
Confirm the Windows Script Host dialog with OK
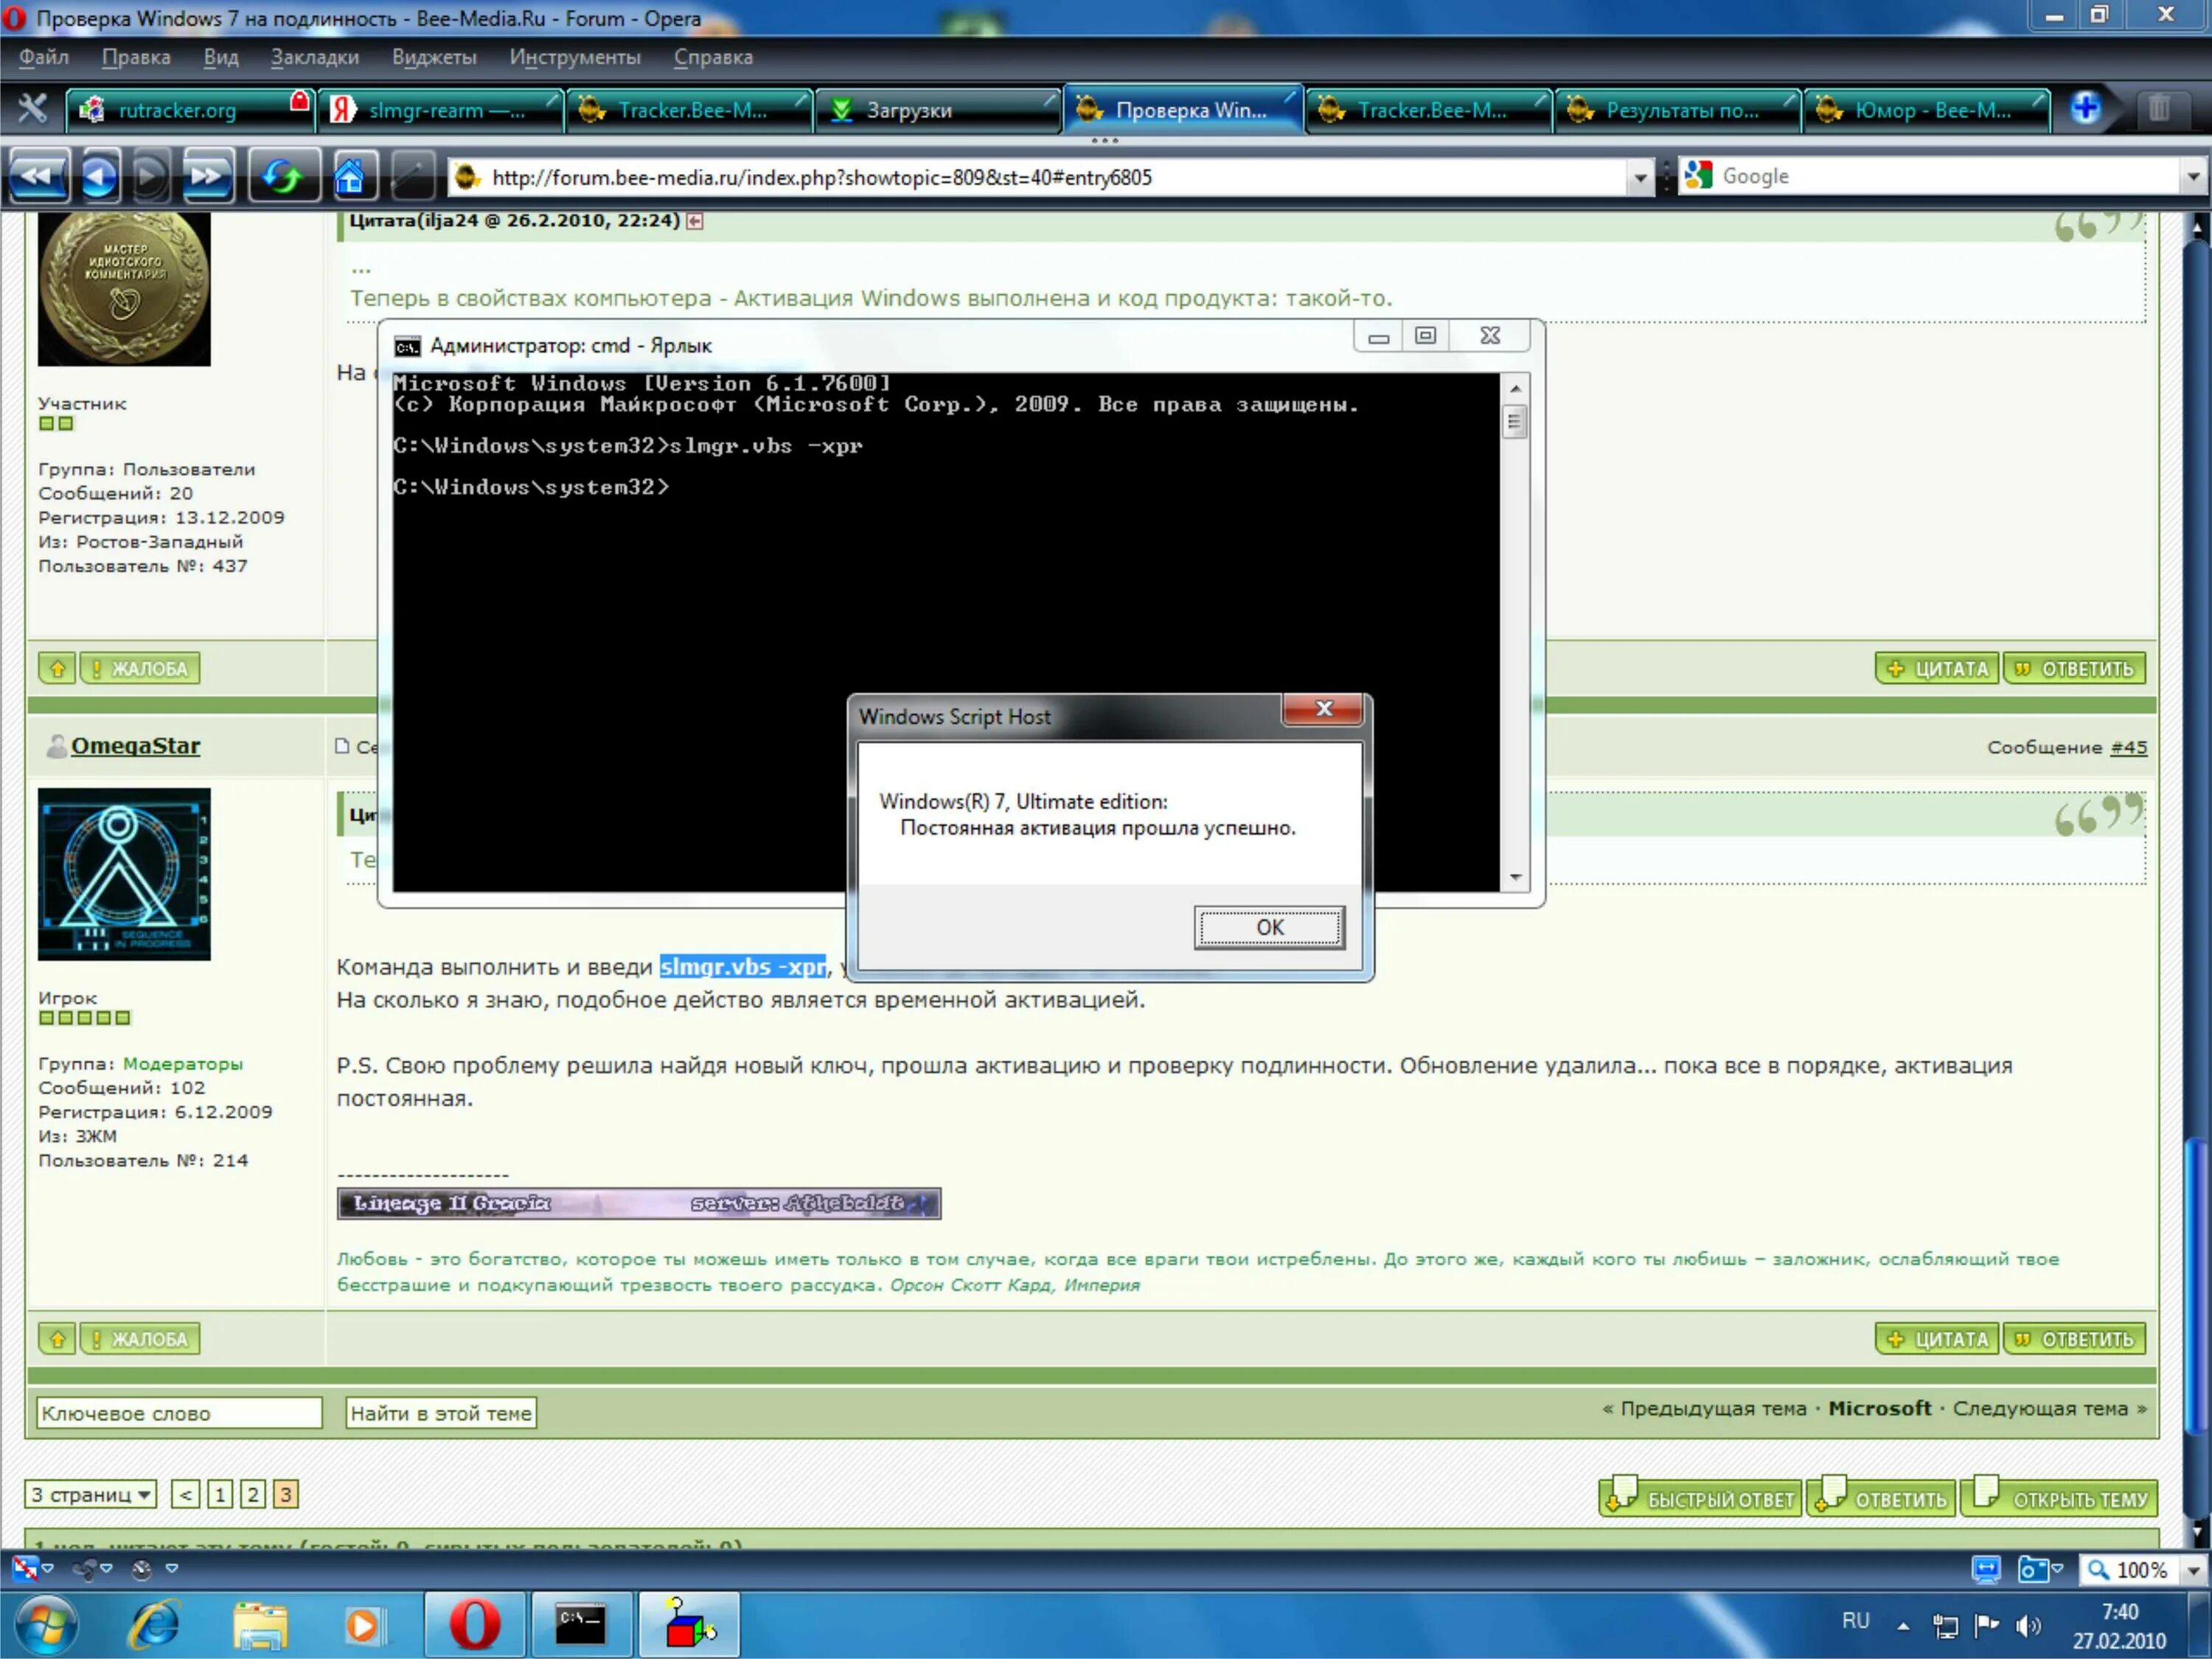point(1269,927)
